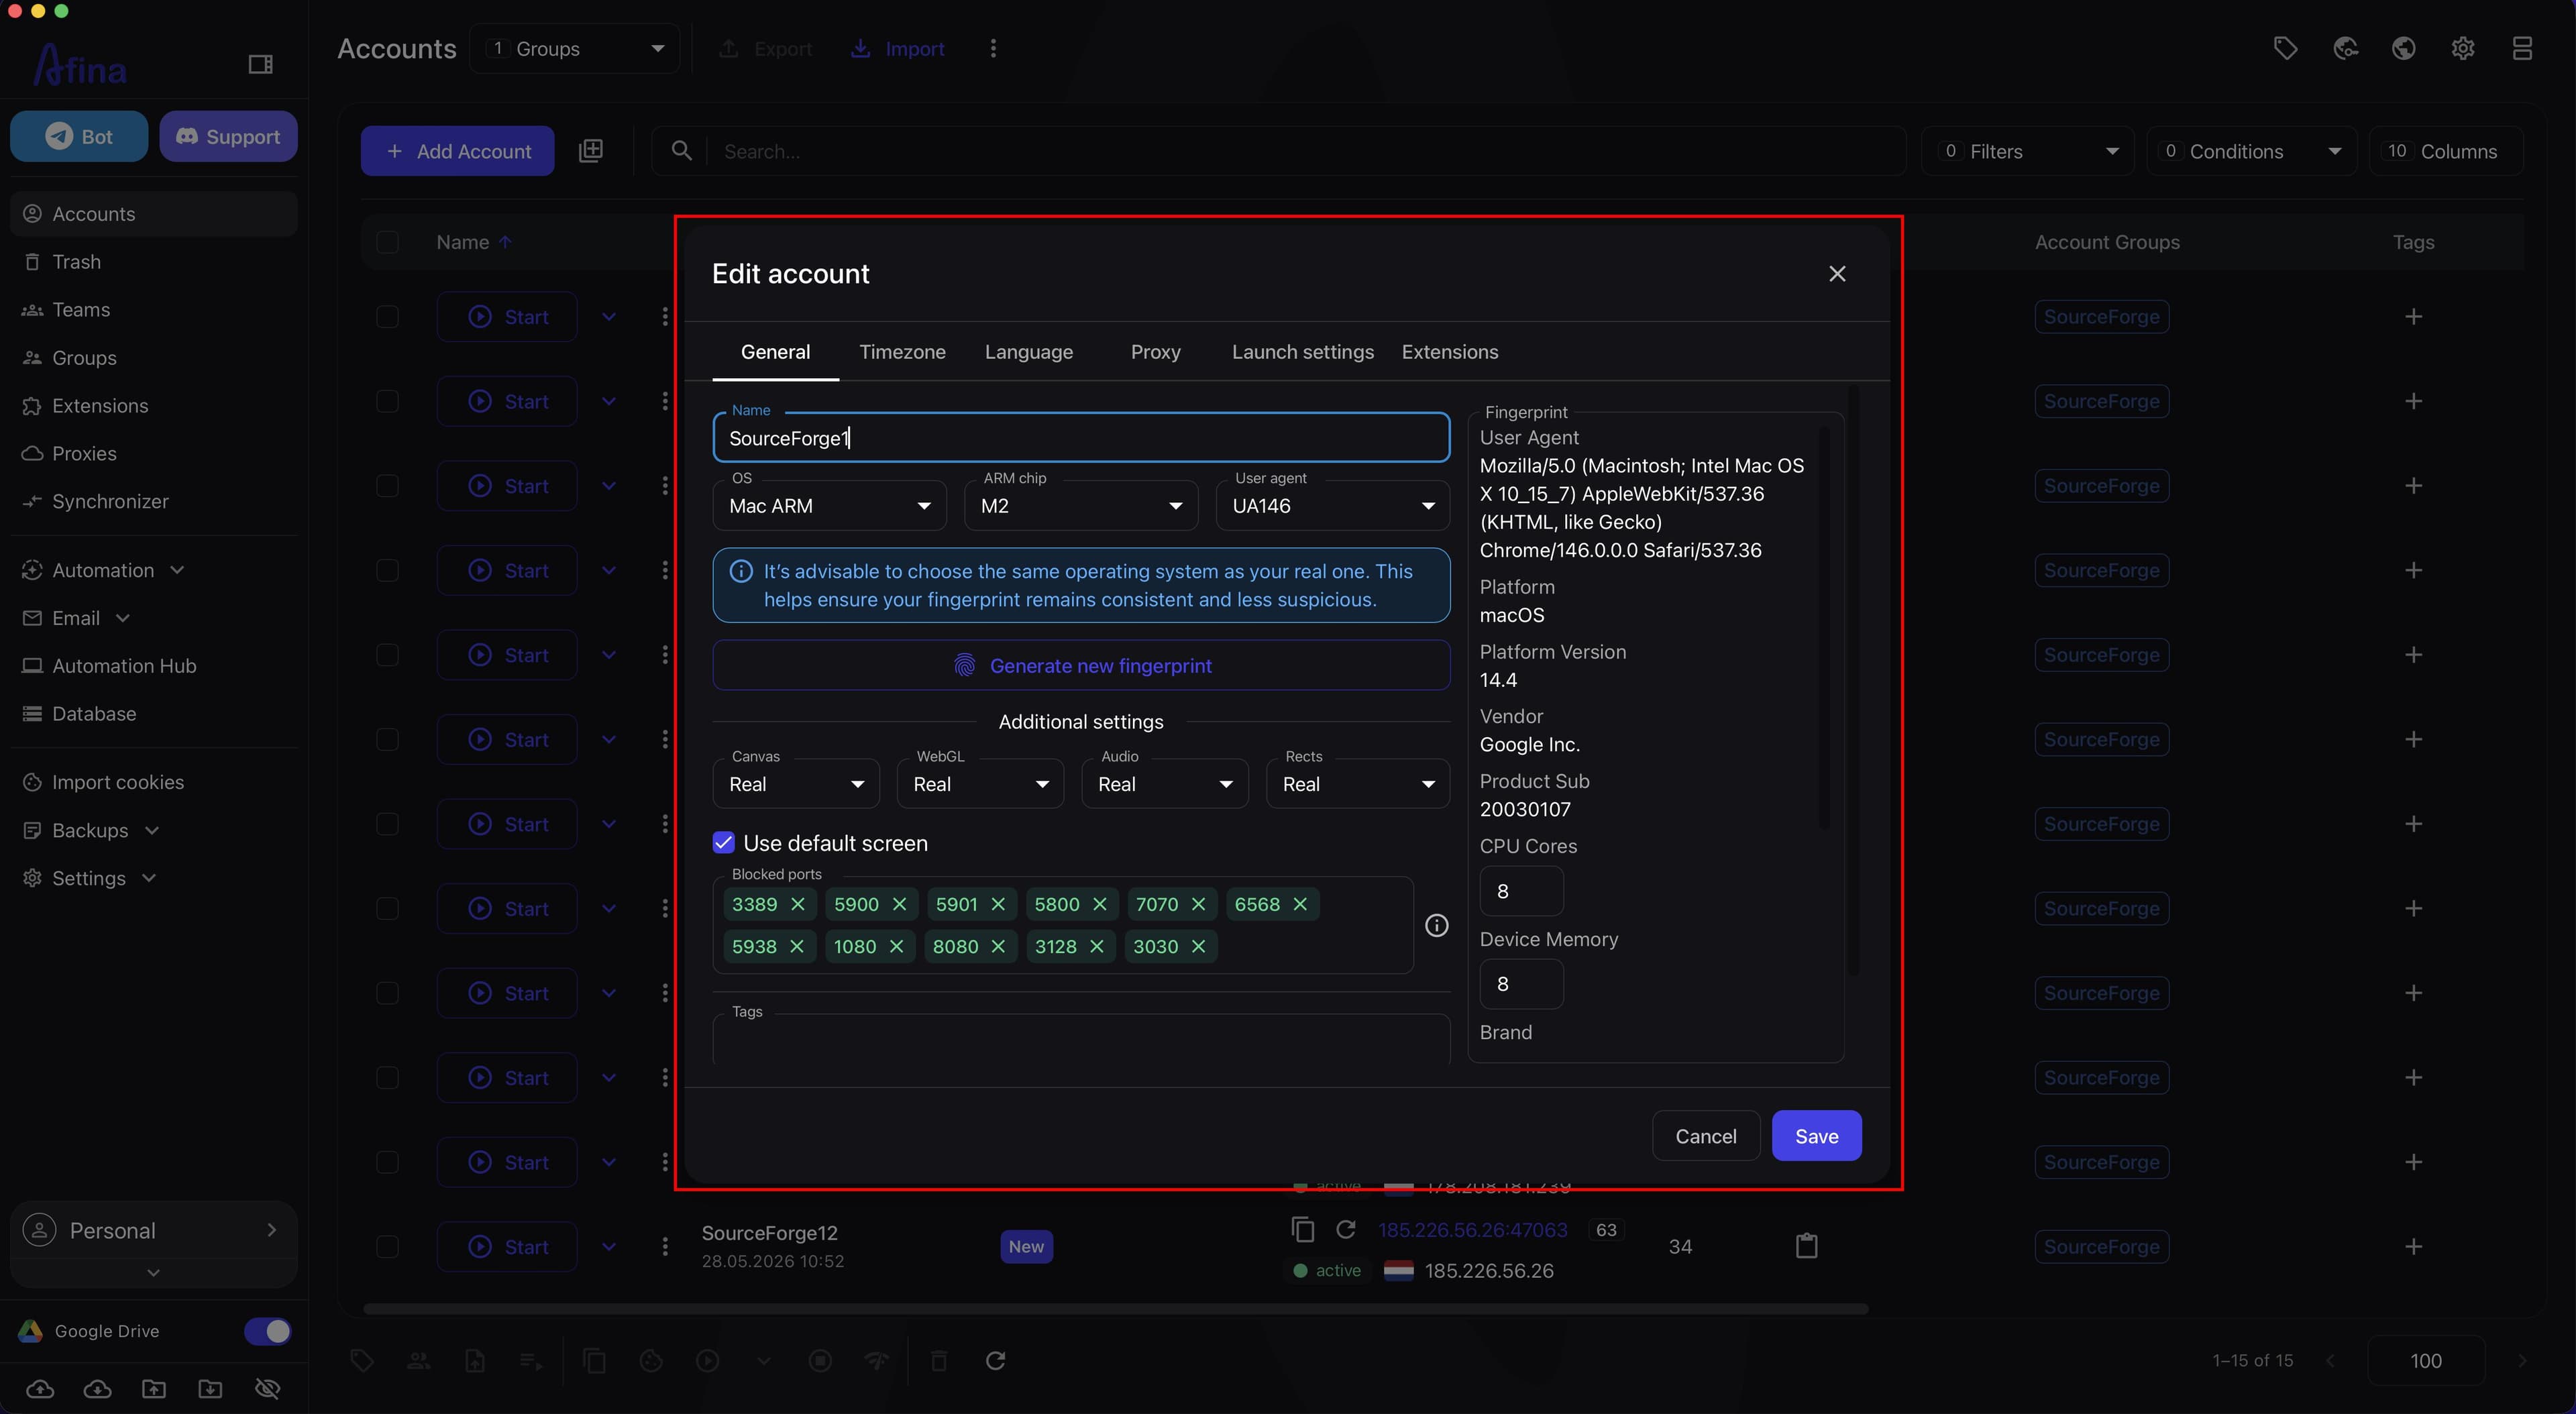2576x1414 pixels.
Task: Open the Columns selector
Action: [2446, 151]
